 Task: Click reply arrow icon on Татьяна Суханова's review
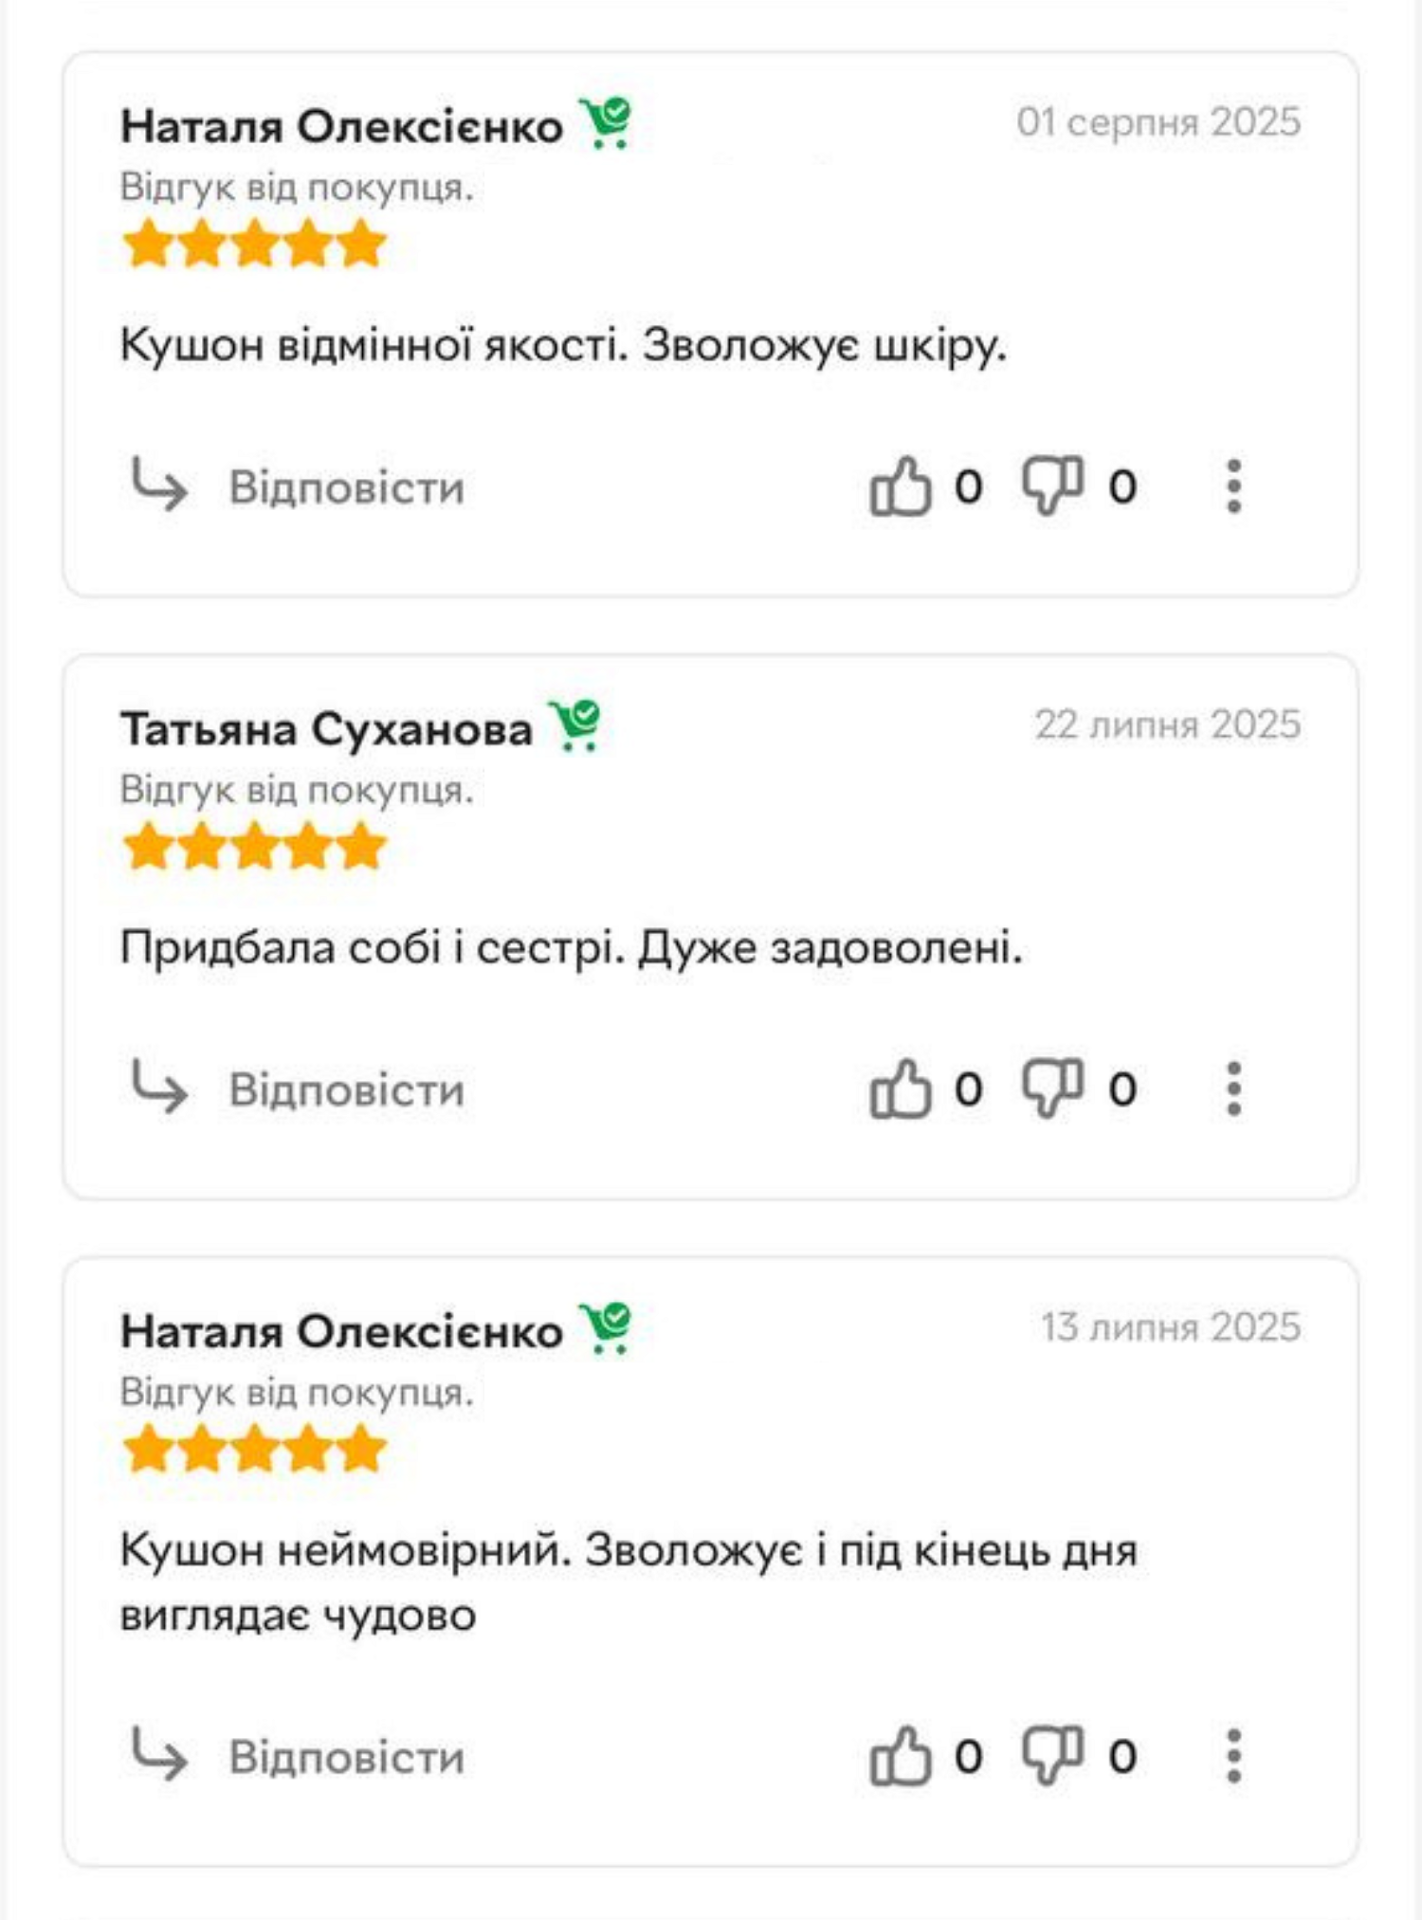(160, 1088)
